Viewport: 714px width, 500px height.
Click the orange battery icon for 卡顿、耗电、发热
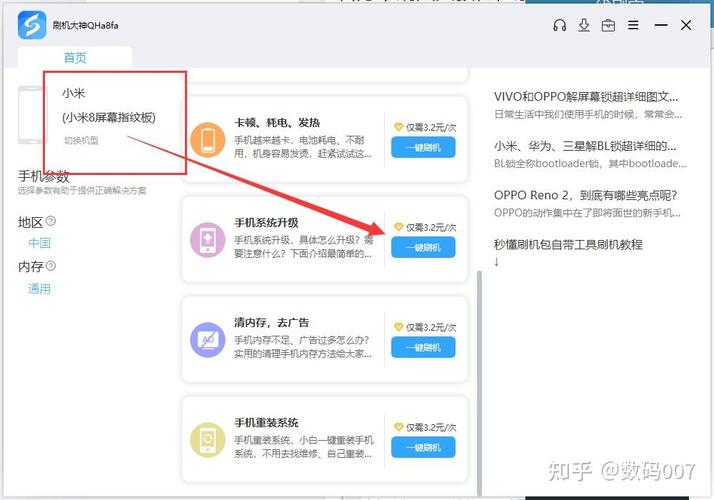coord(208,140)
